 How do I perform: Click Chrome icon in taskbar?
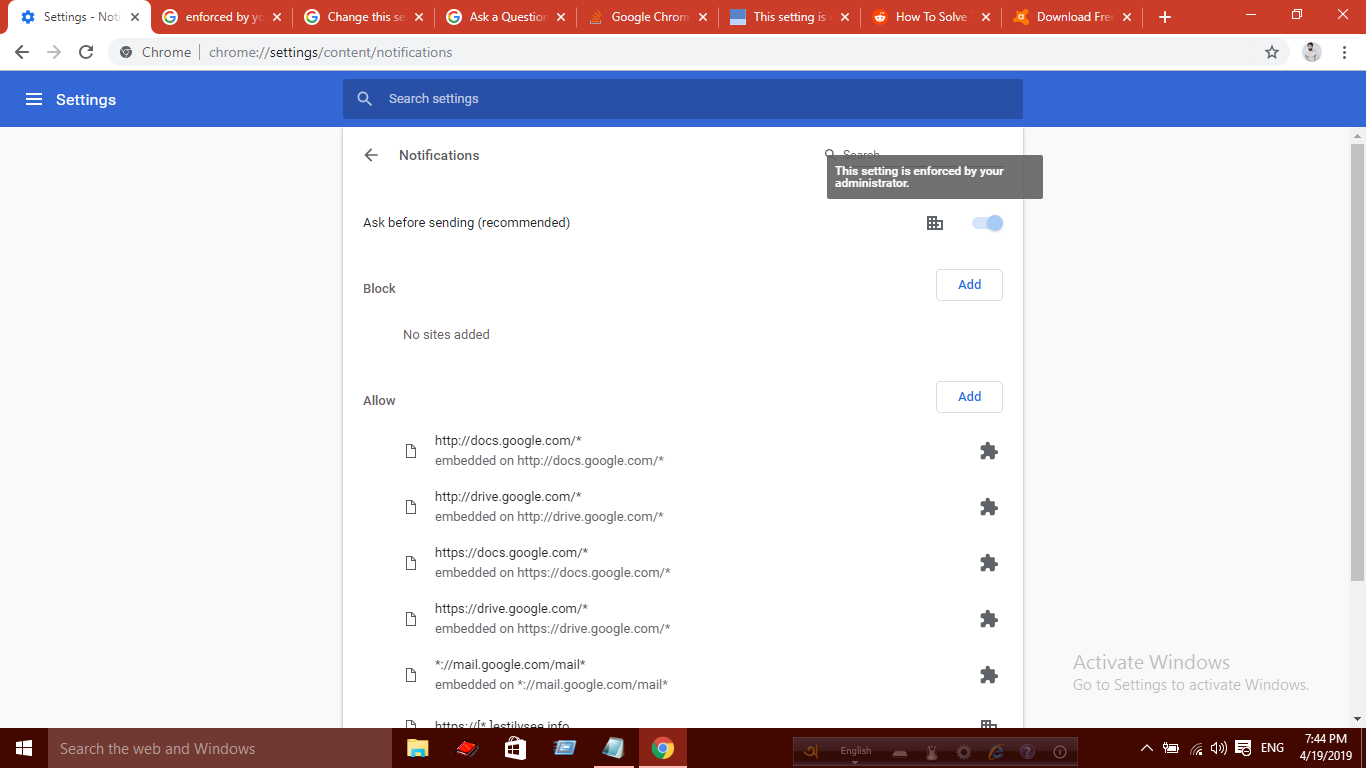pos(662,748)
